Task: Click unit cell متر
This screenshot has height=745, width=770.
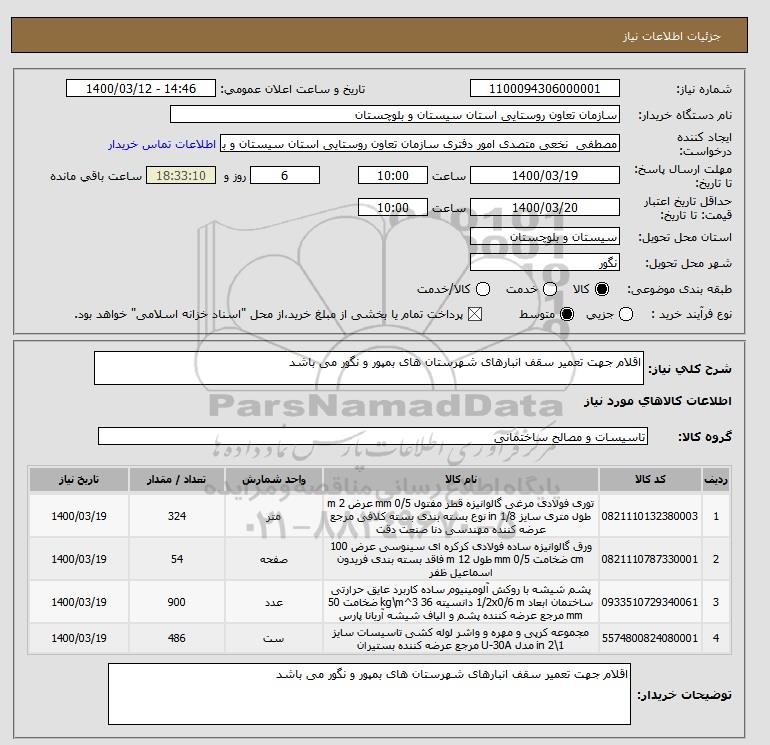Action: coord(274,516)
